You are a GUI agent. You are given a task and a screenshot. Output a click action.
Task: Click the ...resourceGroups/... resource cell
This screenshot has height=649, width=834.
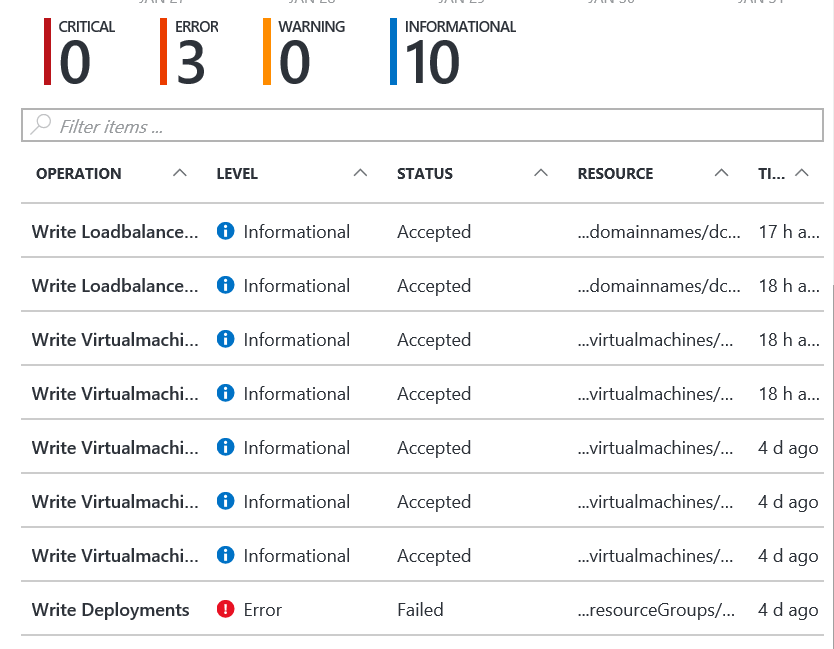(x=656, y=610)
